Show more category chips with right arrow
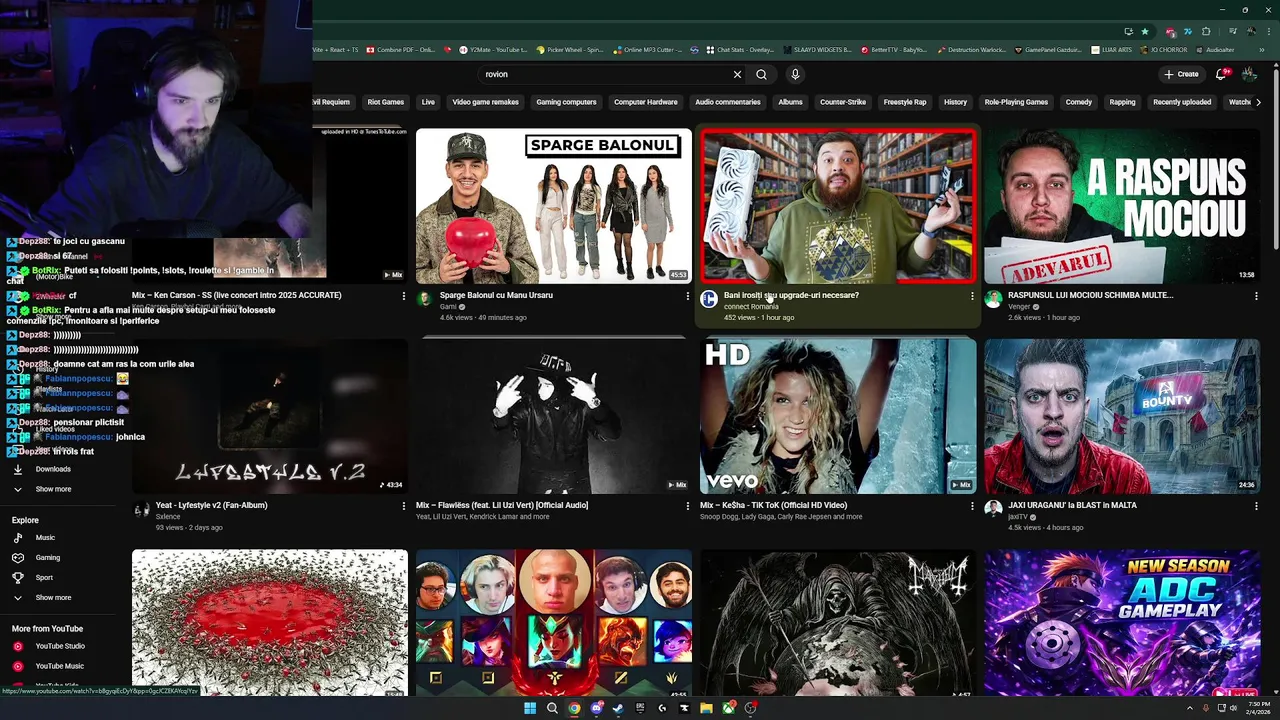The image size is (1280, 720). [1258, 102]
